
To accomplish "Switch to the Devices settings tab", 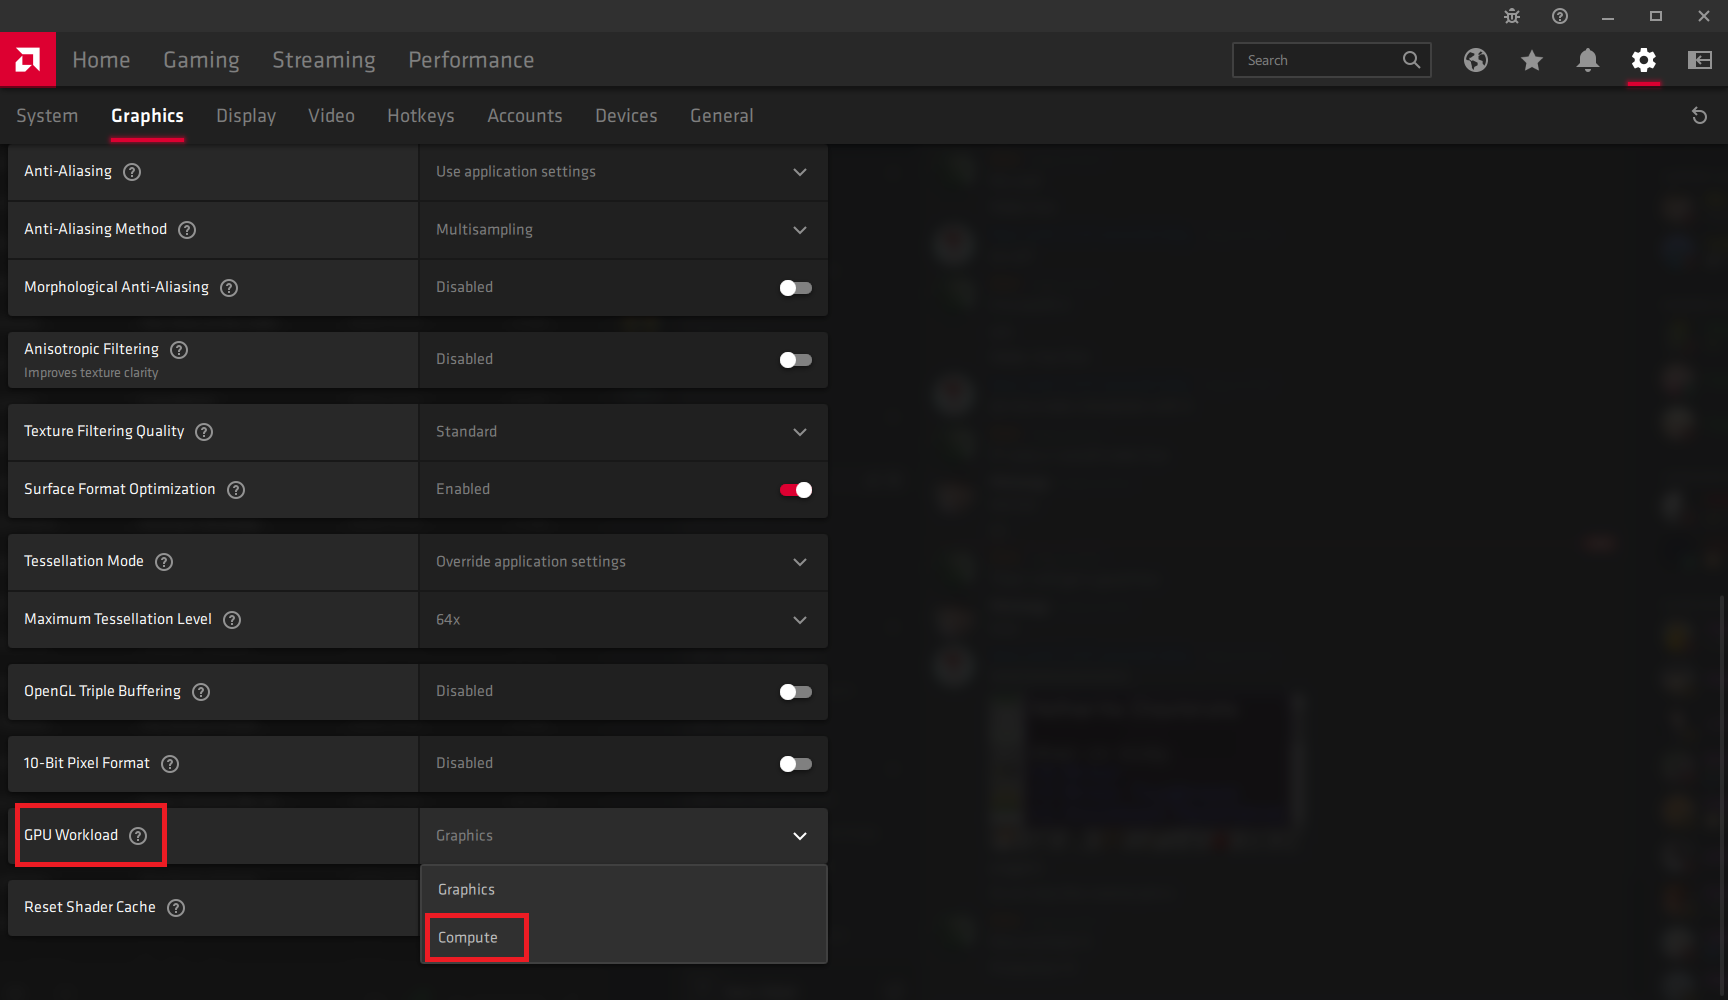I will click(626, 116).
